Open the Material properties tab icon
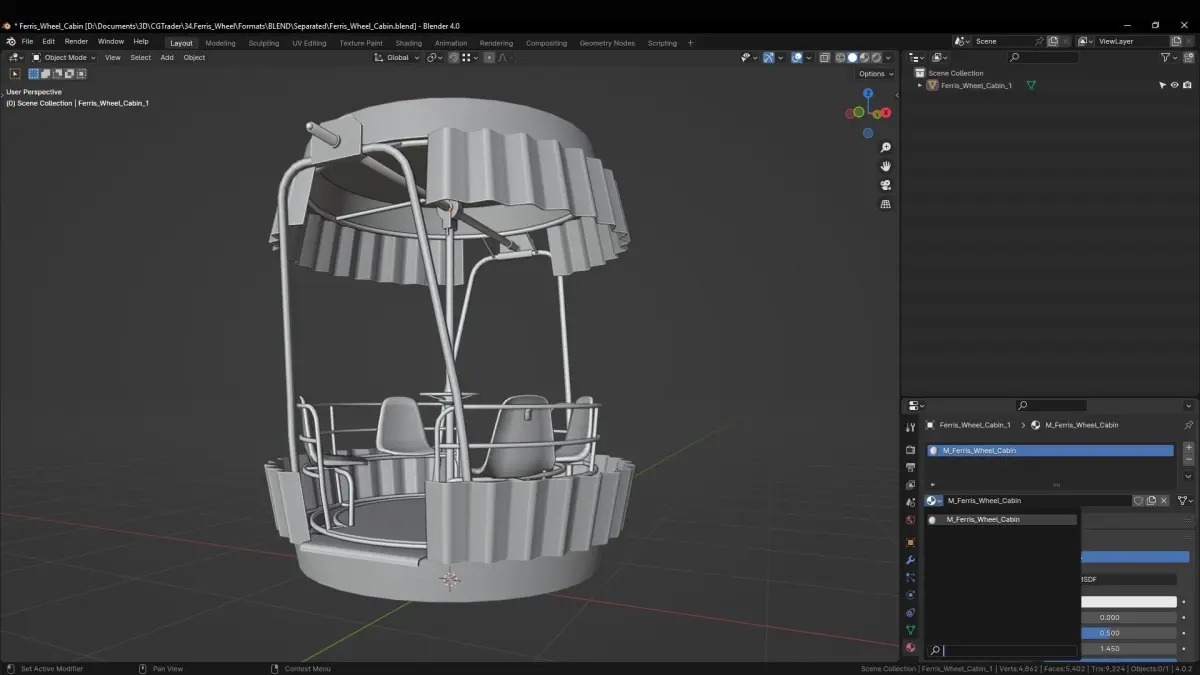 click(x=910, y=647)
